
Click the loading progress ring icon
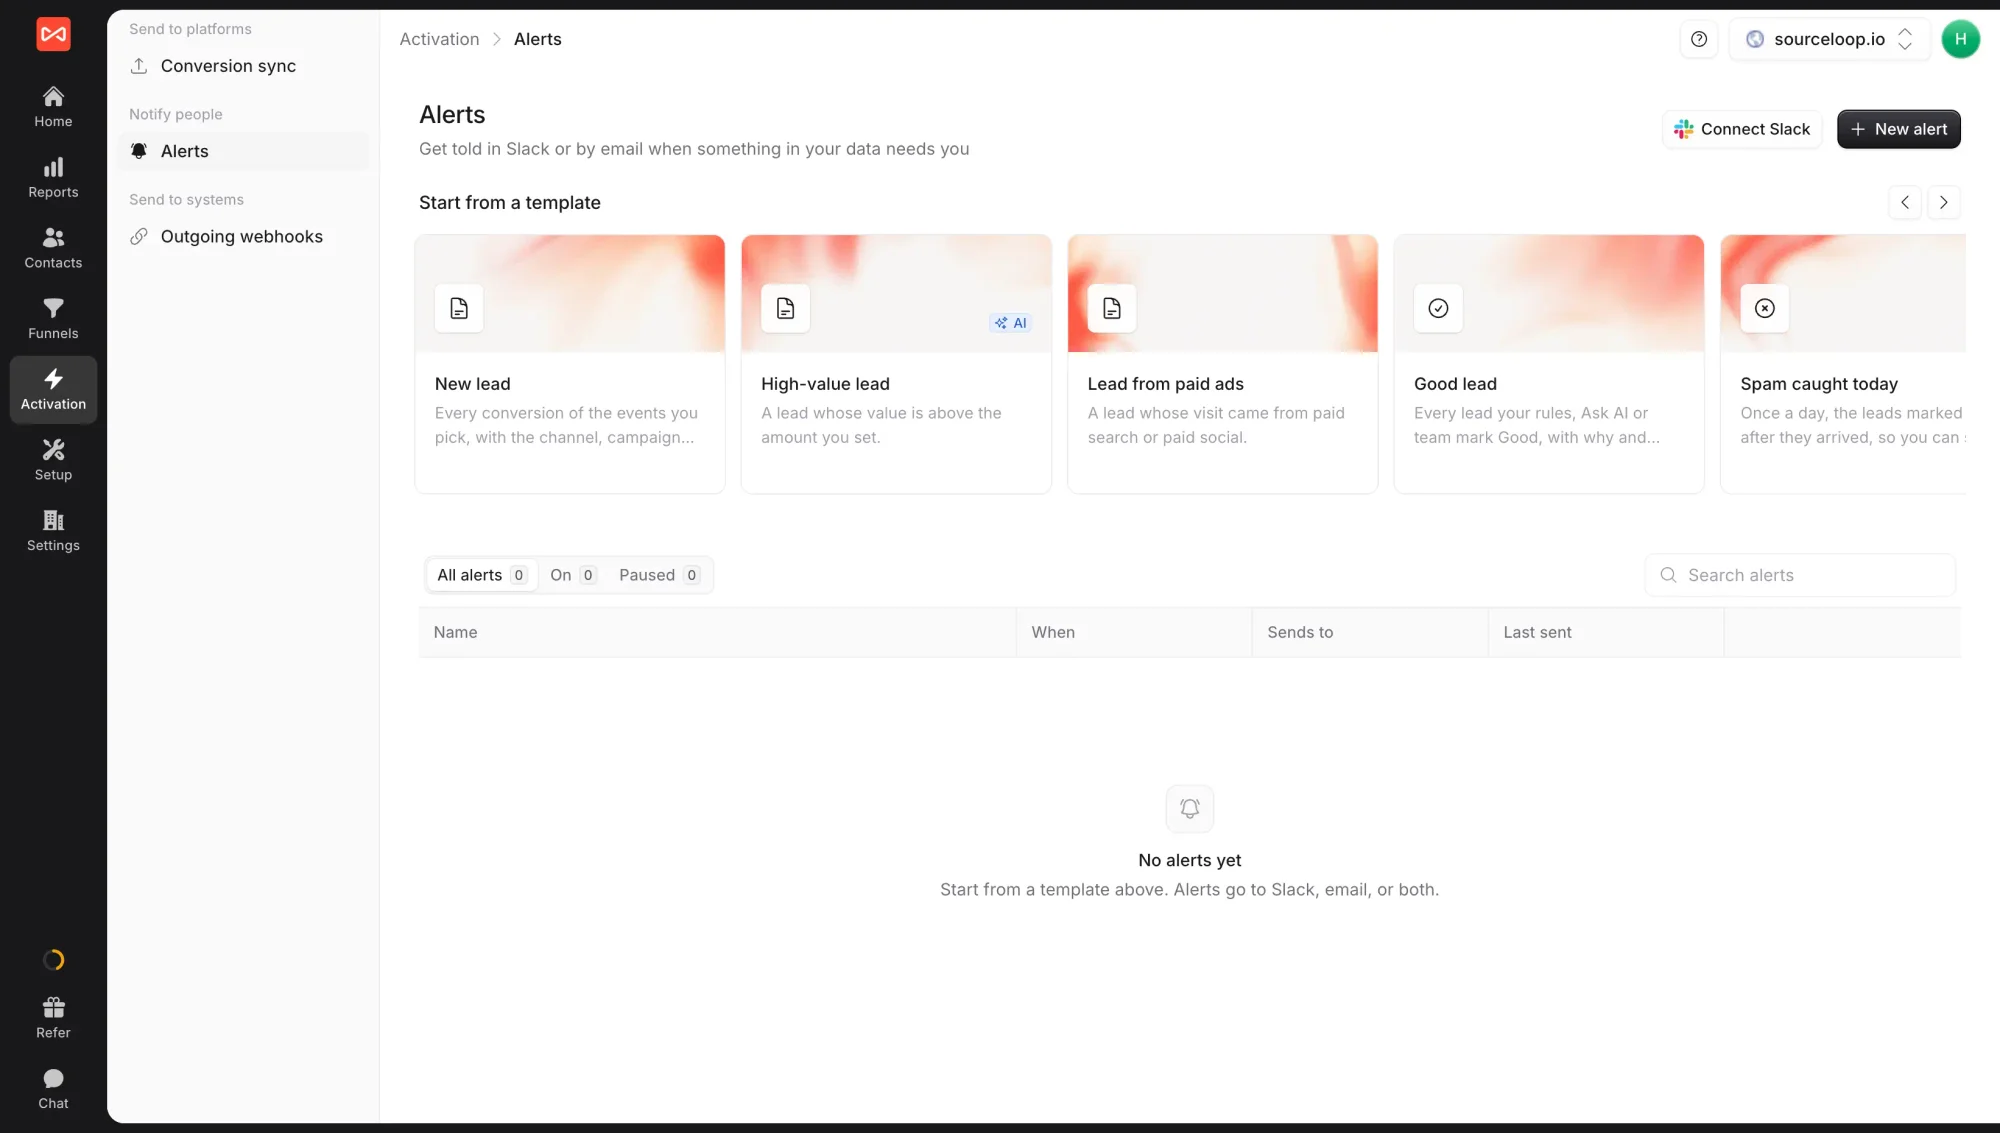pos(53,960)
